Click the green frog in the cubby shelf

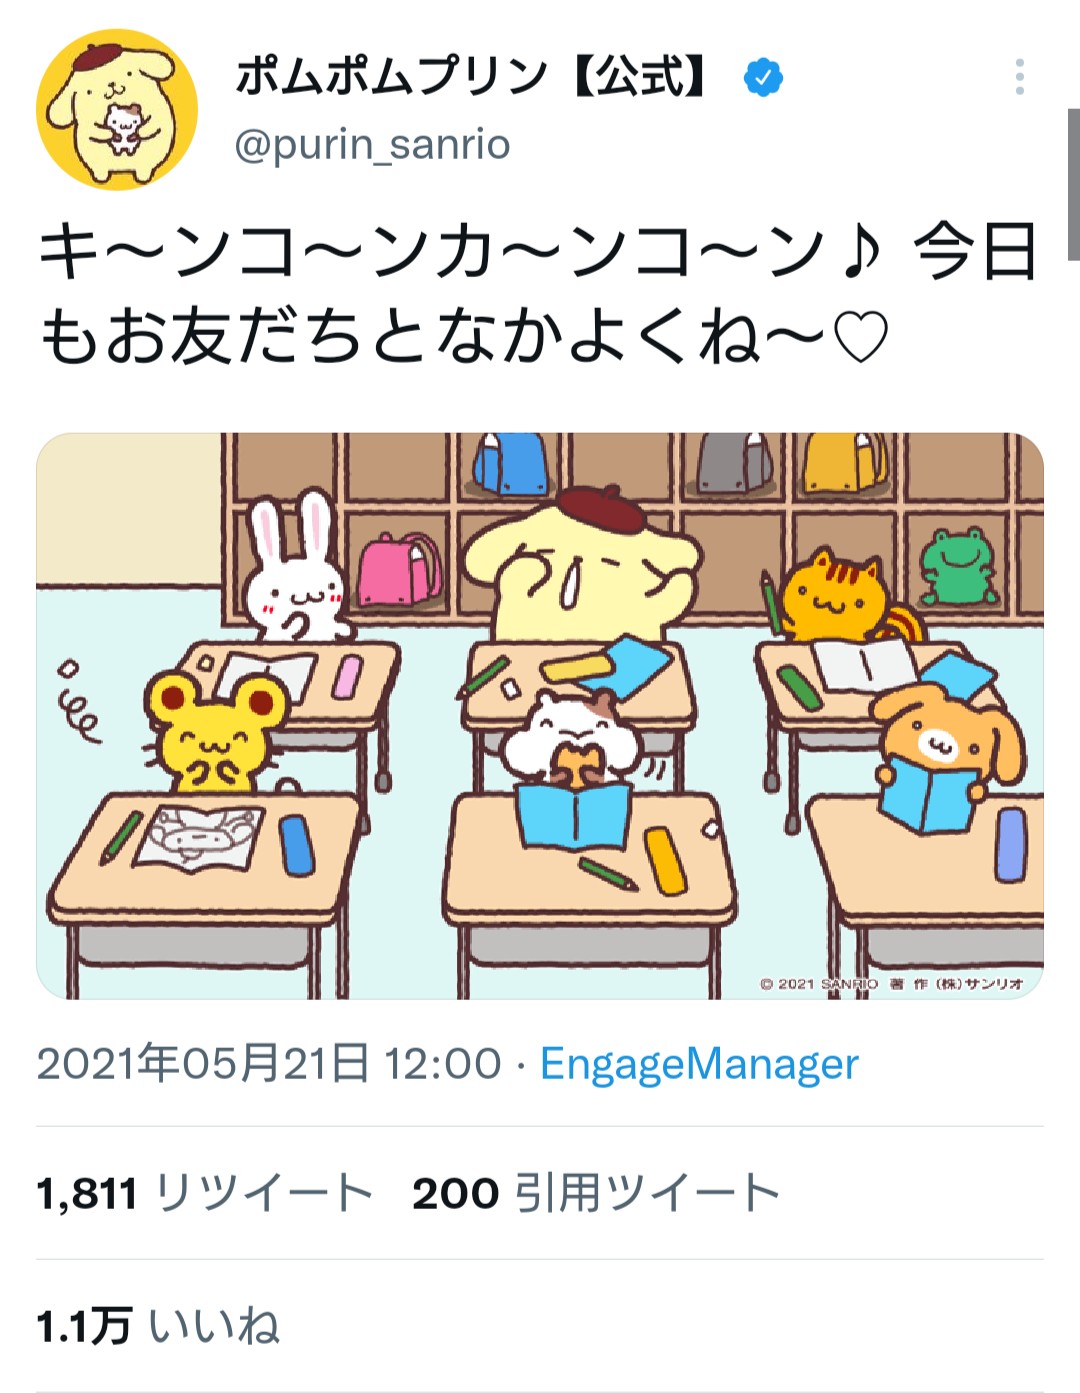click(959, 566)
